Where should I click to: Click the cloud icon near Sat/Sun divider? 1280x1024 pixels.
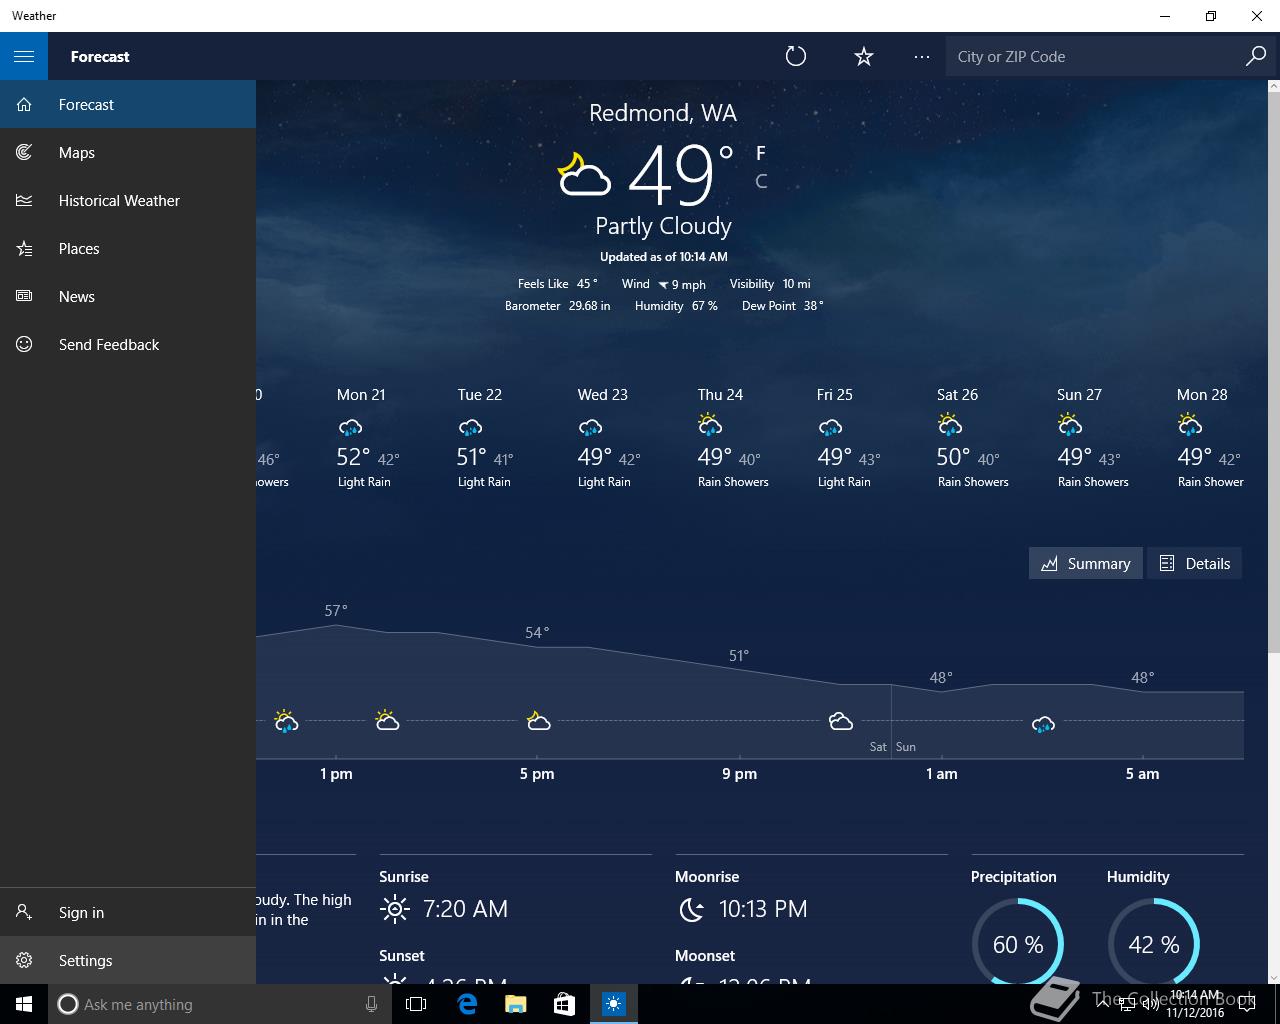[x=841, y=721]
